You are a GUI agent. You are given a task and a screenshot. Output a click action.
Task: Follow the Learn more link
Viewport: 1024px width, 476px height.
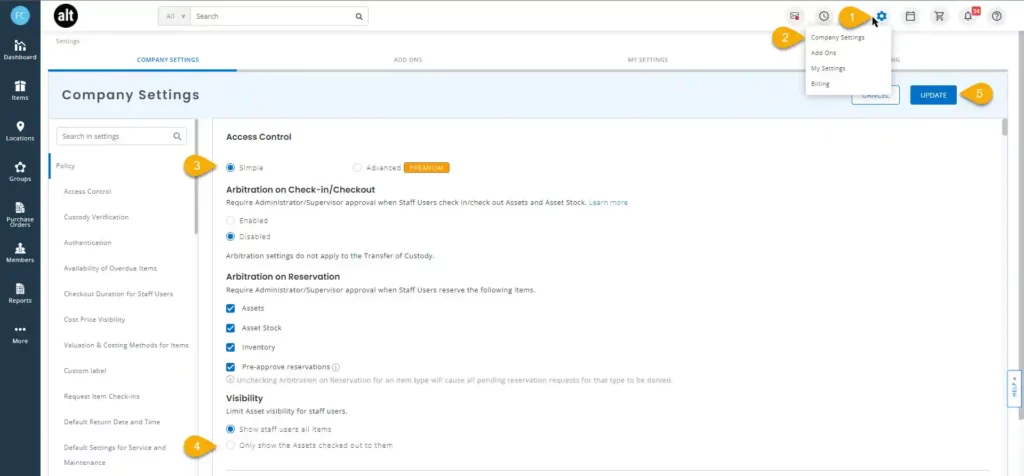(x=608, y=202)
